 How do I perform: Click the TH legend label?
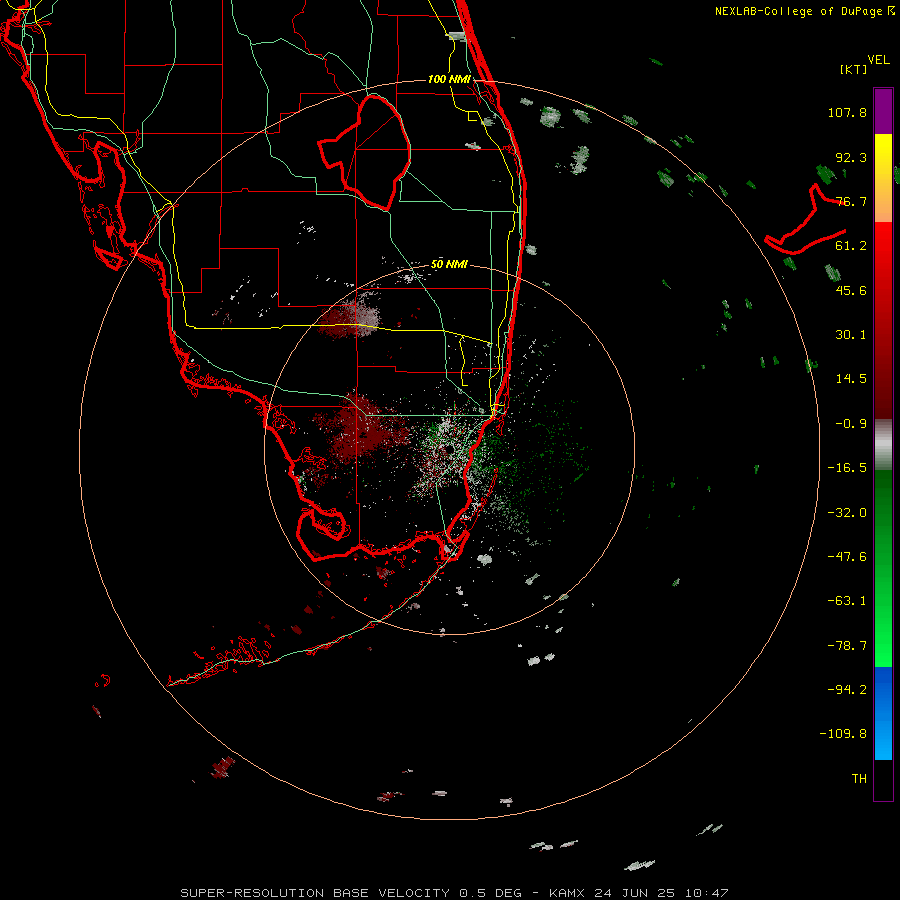[x=859, y=779]
